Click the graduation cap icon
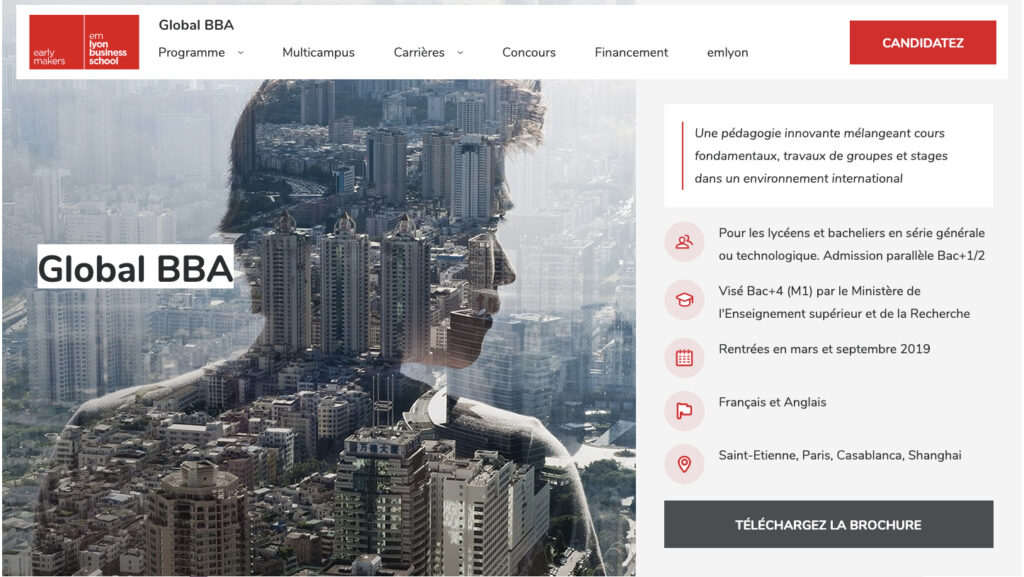Image resolution: width=1024 pixels, height=577 pixels. pyautogui.click(x=684, y=300)
